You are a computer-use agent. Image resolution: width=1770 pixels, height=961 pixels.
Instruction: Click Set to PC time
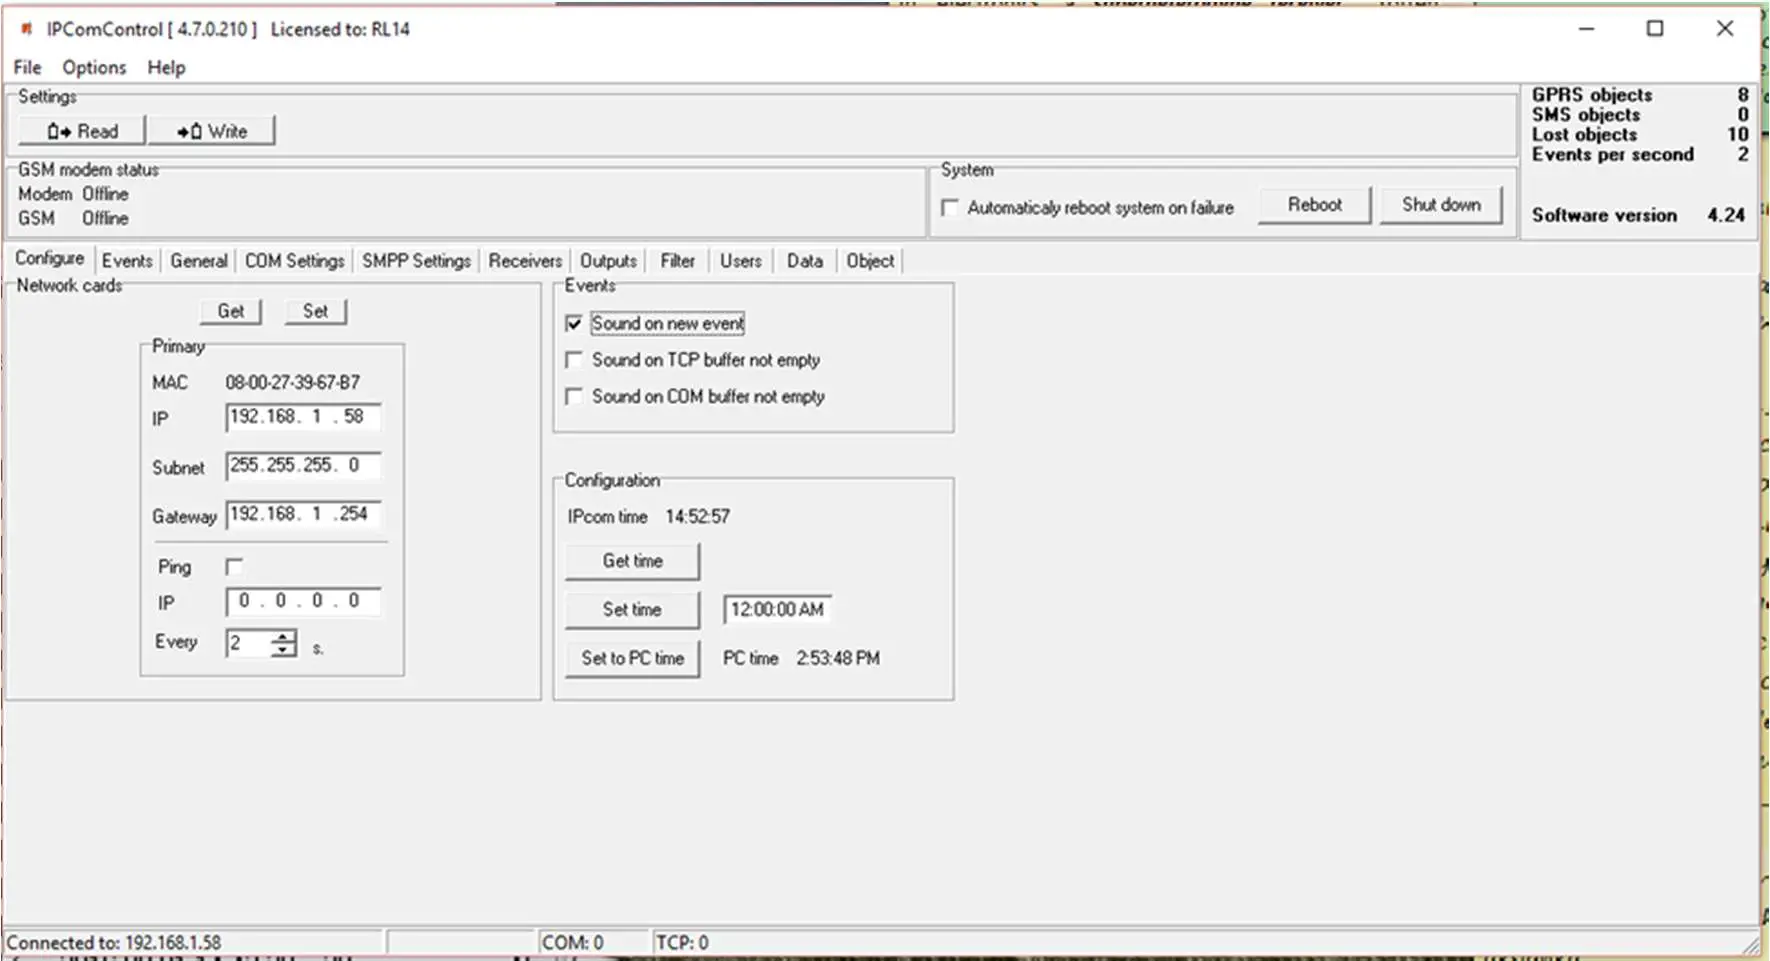pyautogui.click(x=631, y=658)
